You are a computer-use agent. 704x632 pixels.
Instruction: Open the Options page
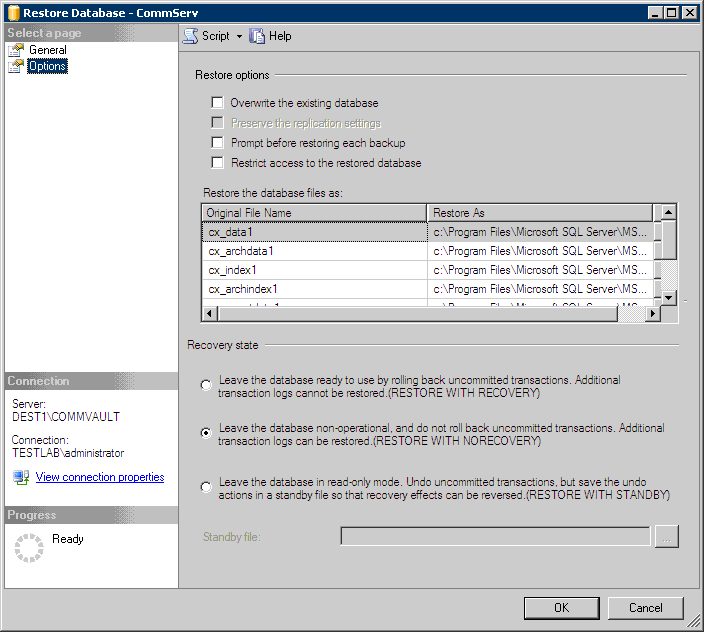tap(47, 66)
